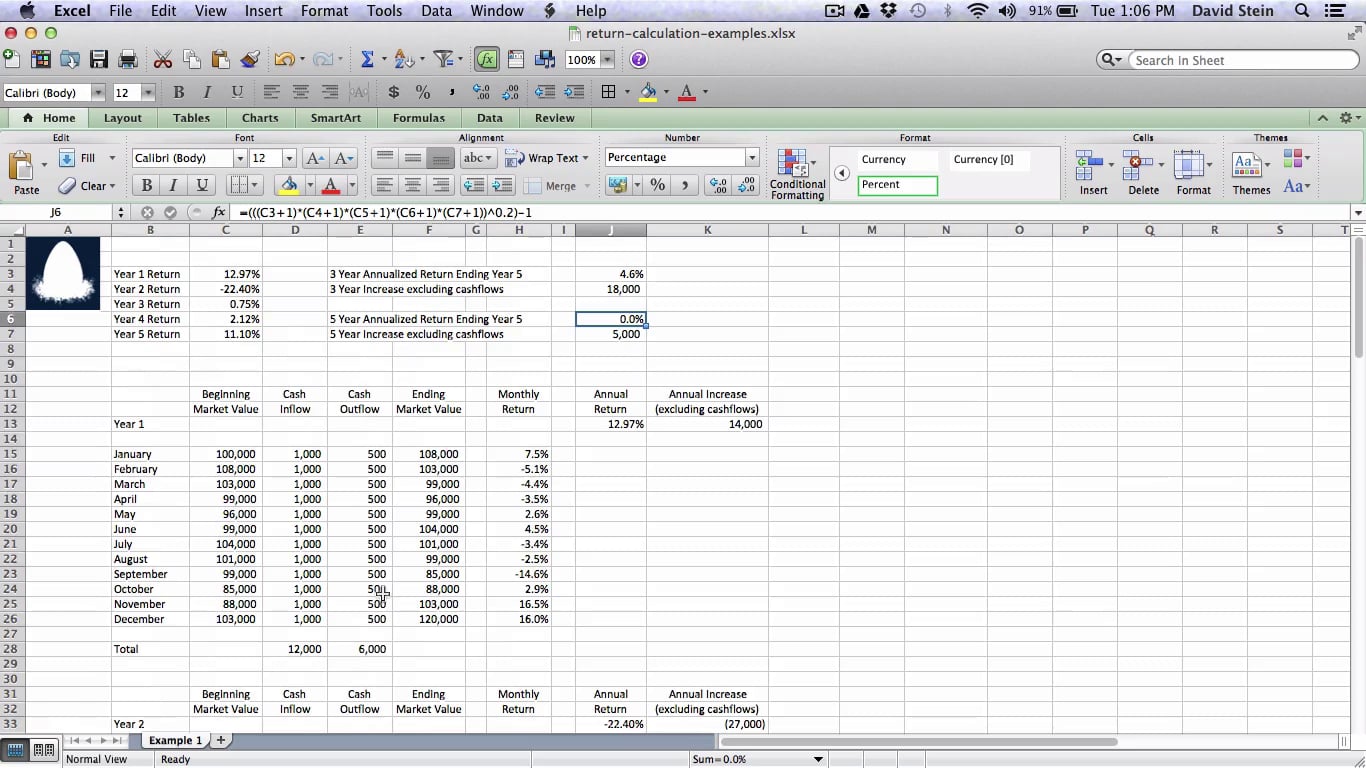Apply the Currency cell style
This screenshot has height=768, width=1366.
point(884,160)
